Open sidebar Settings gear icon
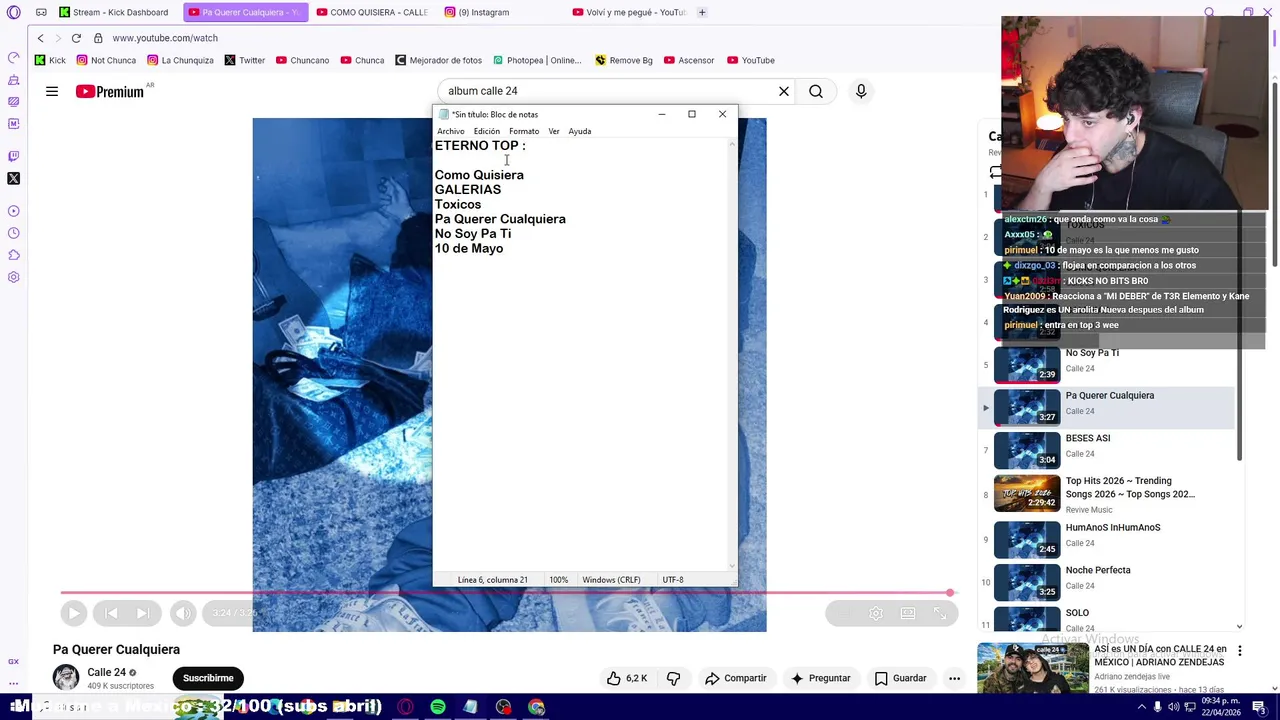Image resolution: width=1280 pixels, height=720 pixels. click(x=14, y=277)
